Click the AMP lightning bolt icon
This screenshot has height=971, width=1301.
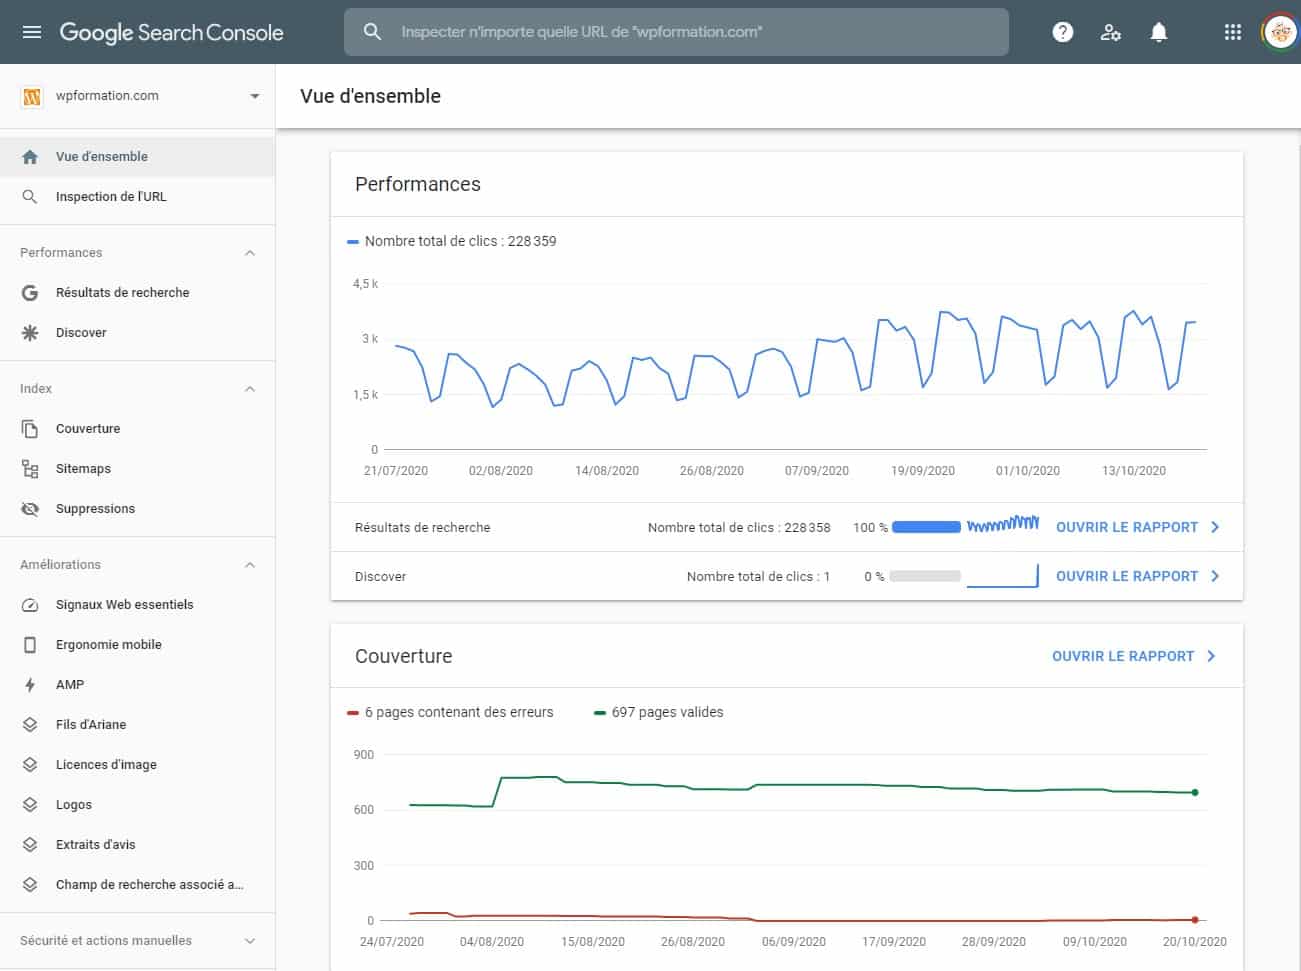coord(31,684)
